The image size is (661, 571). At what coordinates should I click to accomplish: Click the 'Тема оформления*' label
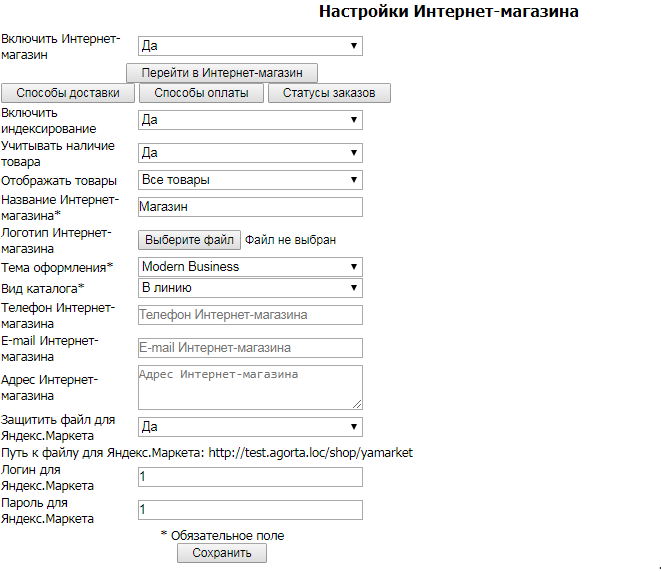pos(57,268)
